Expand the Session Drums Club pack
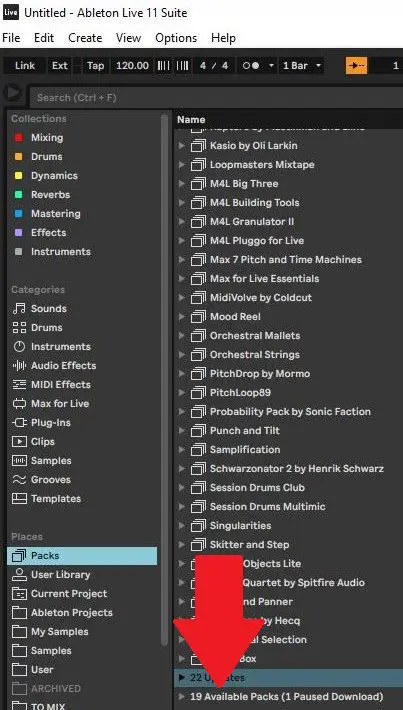Viewport: 403px width, 710px height. 182,488
